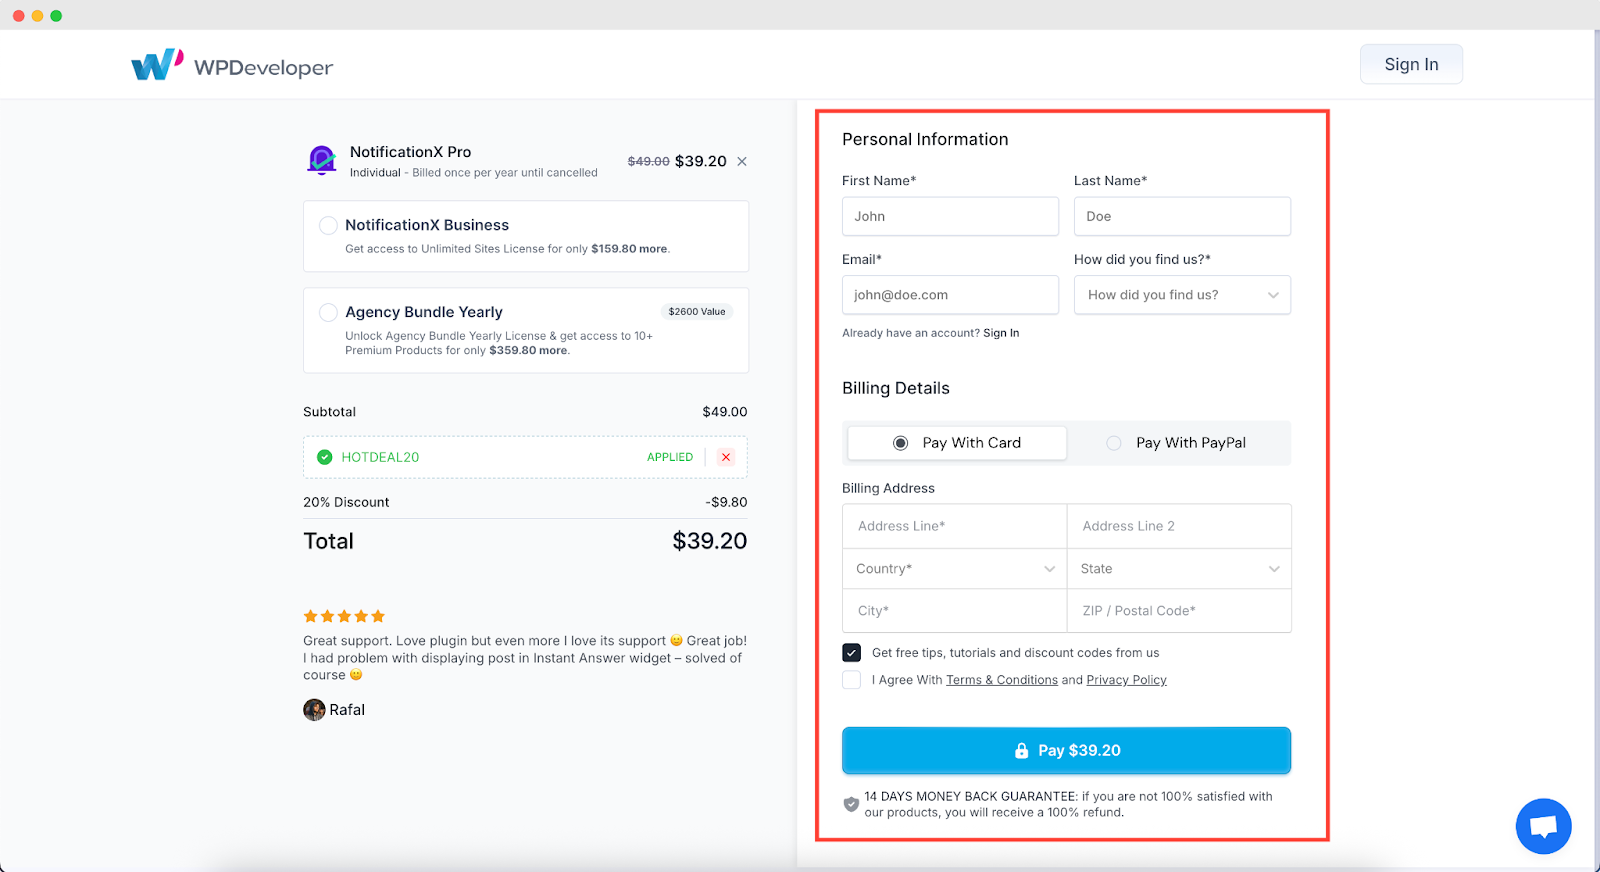Screen dimensions: 1600x872
Task: Open the How did you find us dropdown
Action: tap(1182, 295)
